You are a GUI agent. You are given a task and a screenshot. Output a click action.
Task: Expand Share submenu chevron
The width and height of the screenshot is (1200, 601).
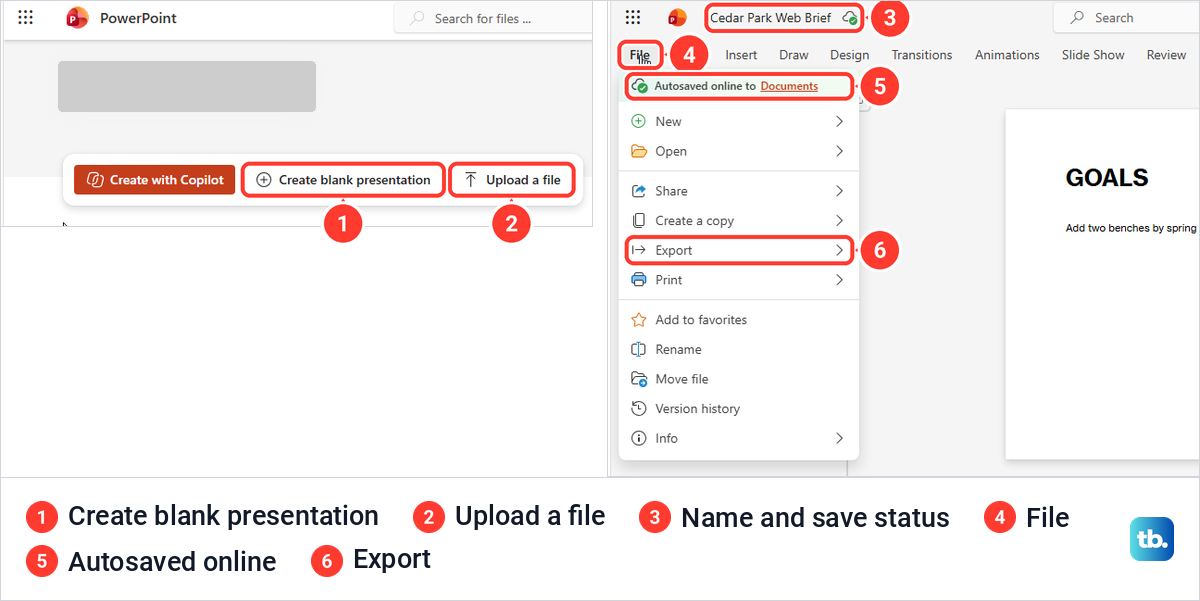point(839,191)
